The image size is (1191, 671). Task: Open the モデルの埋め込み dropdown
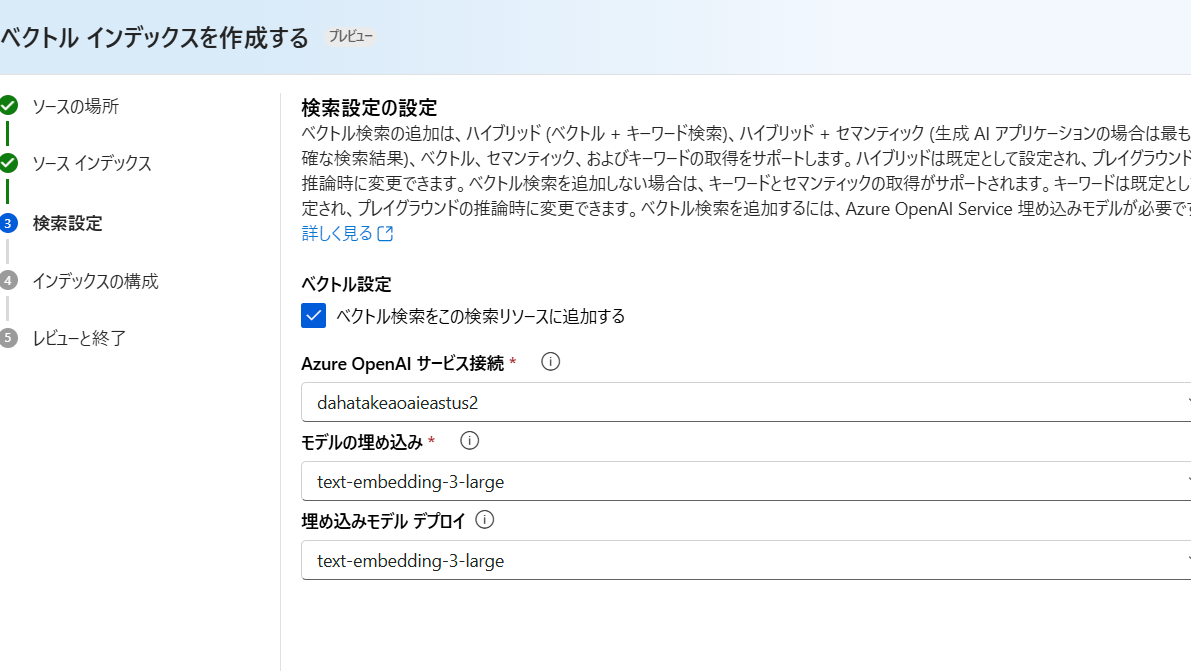tap(746, 481)
